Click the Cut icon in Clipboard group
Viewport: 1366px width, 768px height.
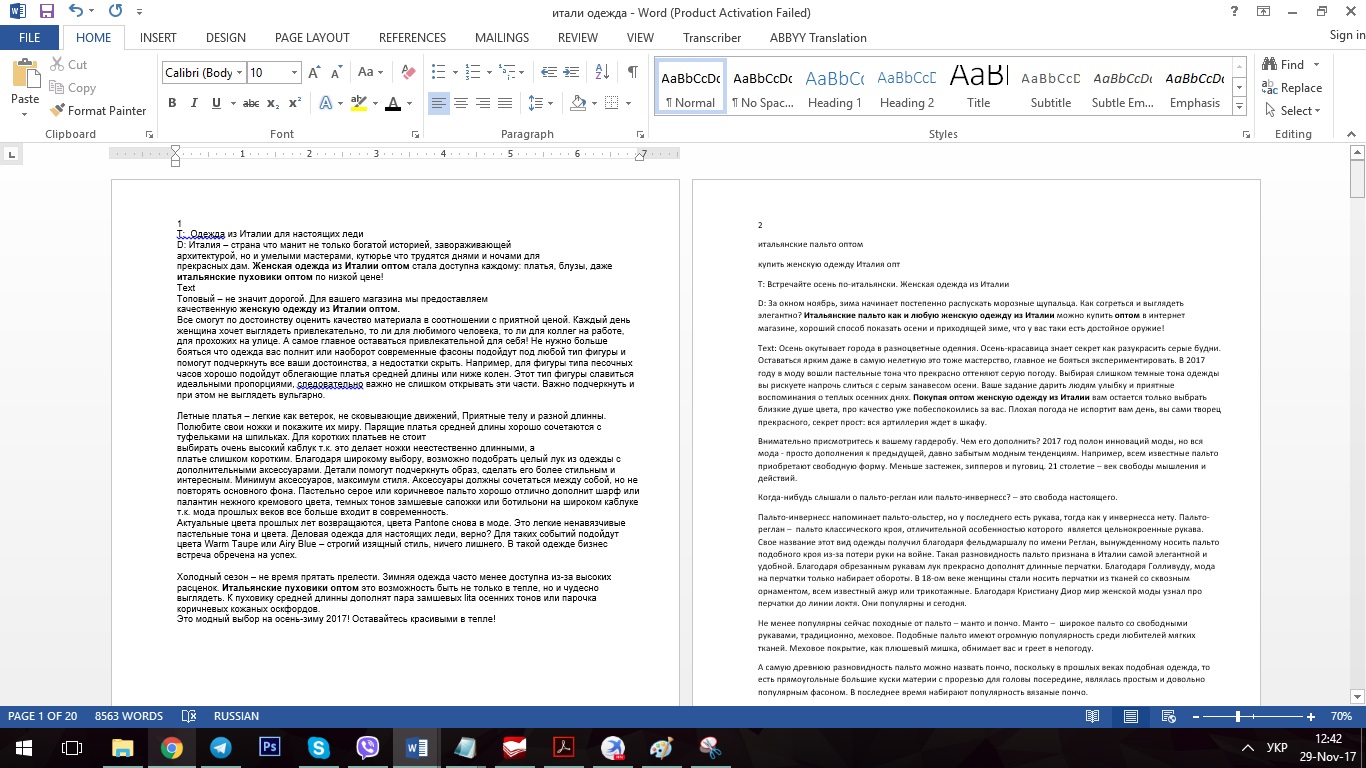tap(68, 65)
